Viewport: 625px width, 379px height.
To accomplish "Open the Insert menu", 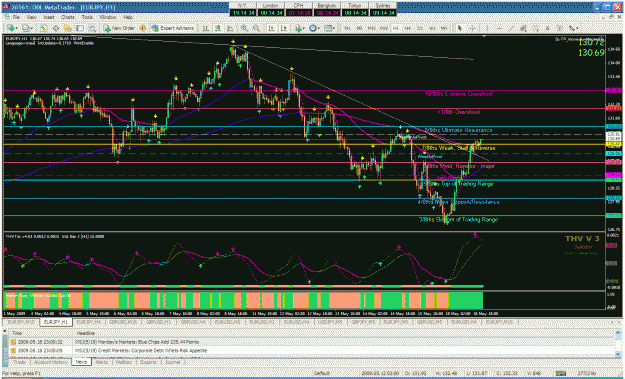I will click(x=49, y=18).
